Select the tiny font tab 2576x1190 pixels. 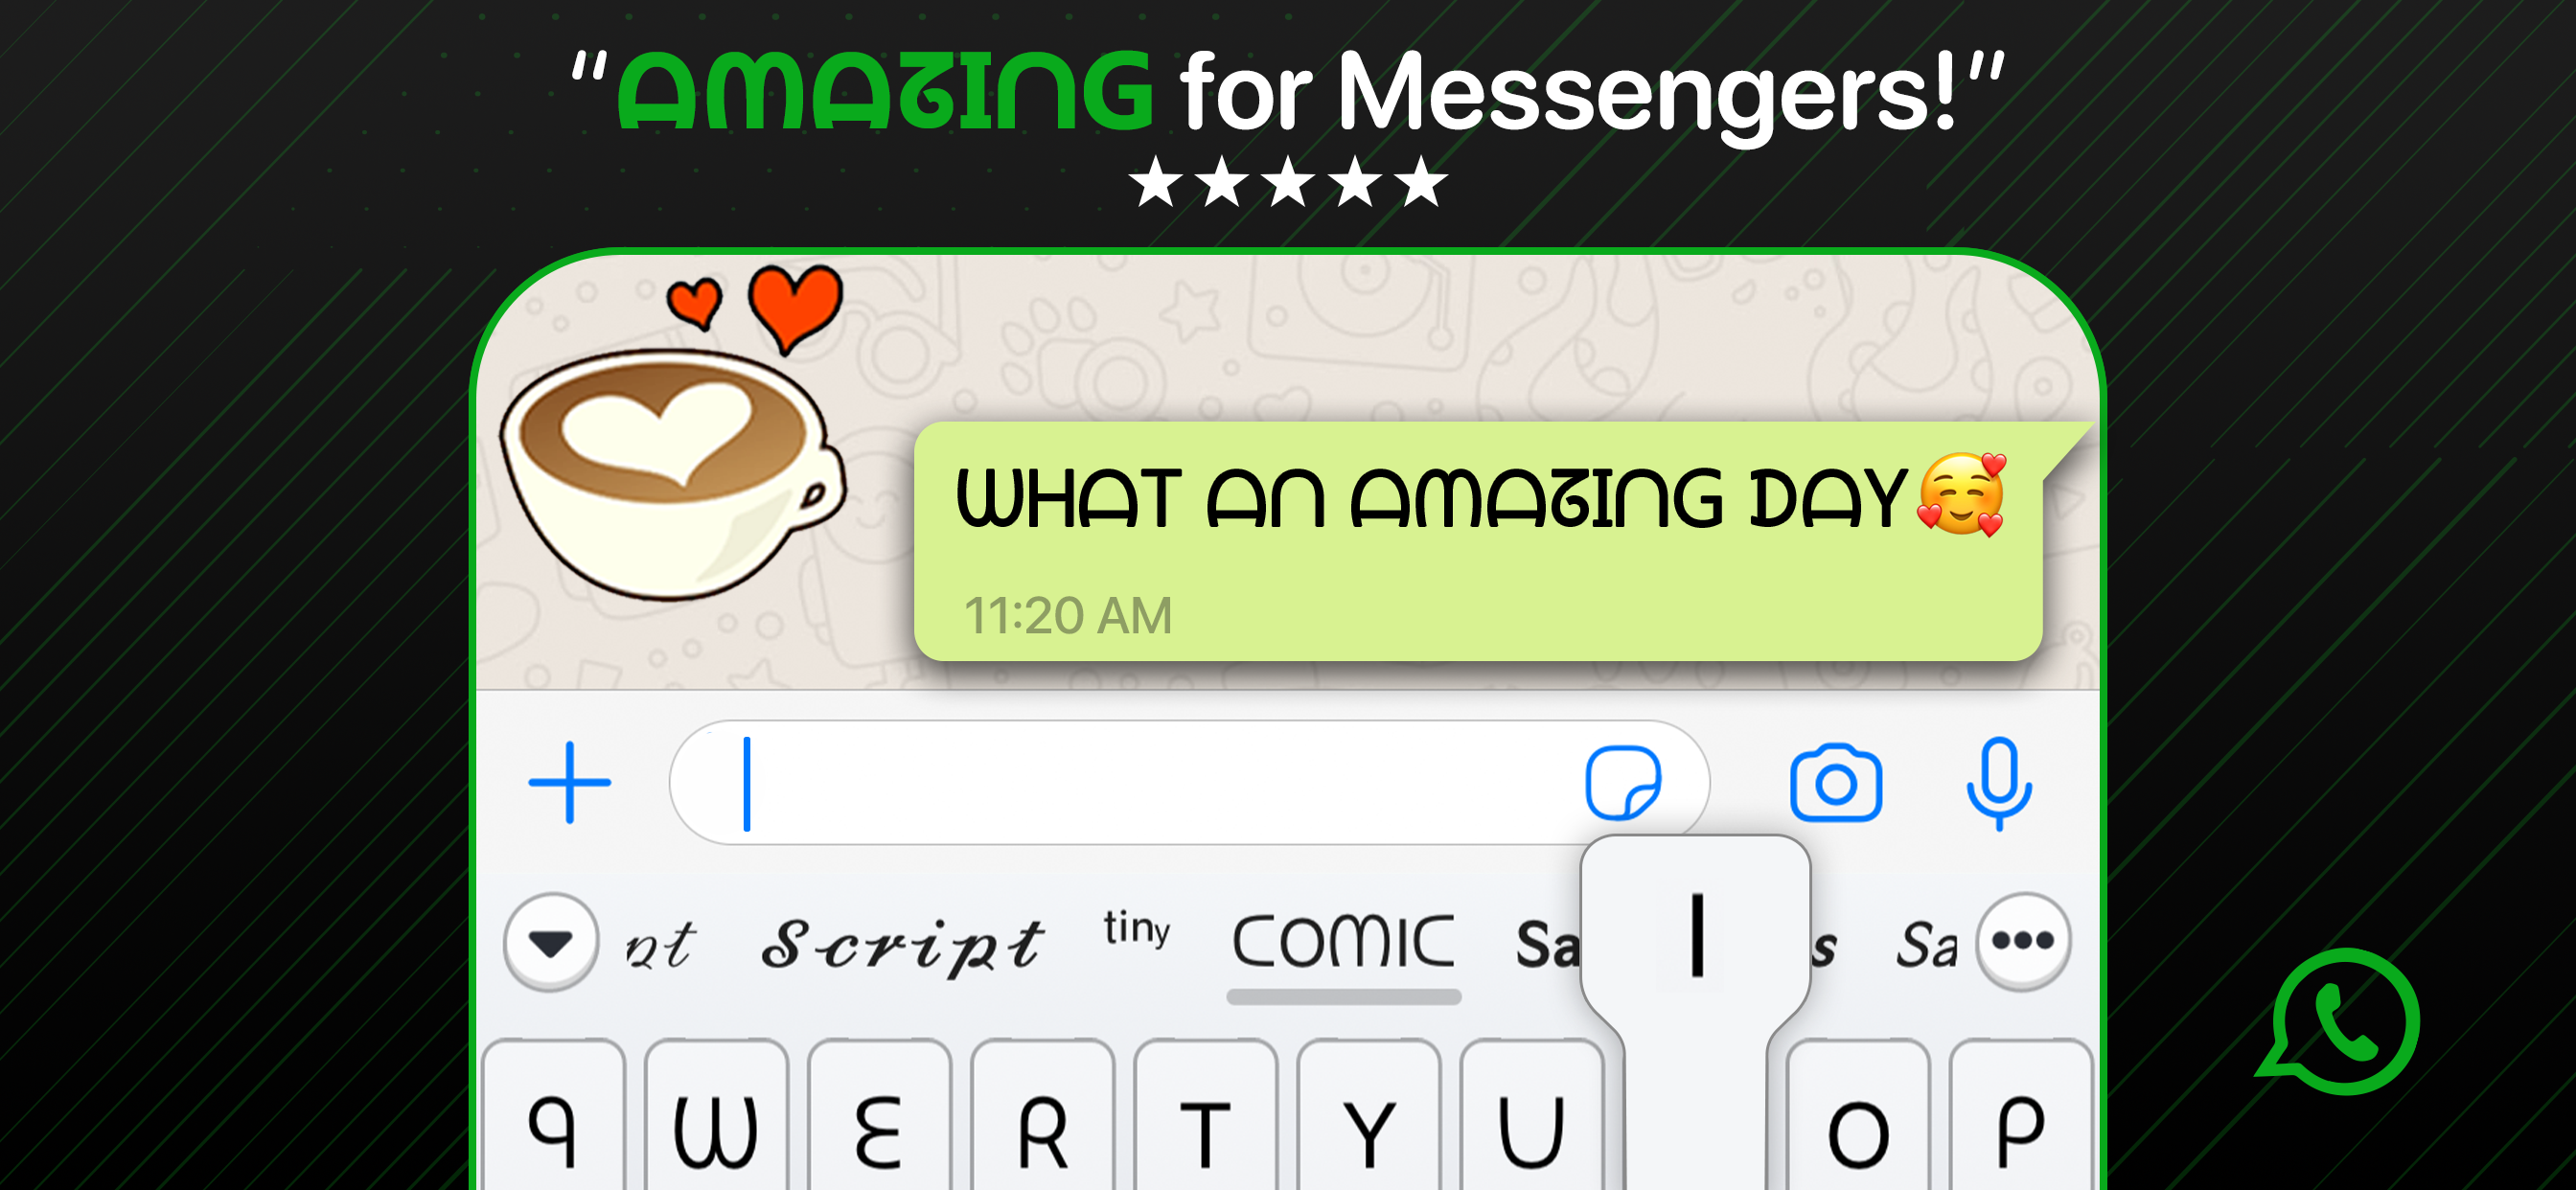(1136, 929)
